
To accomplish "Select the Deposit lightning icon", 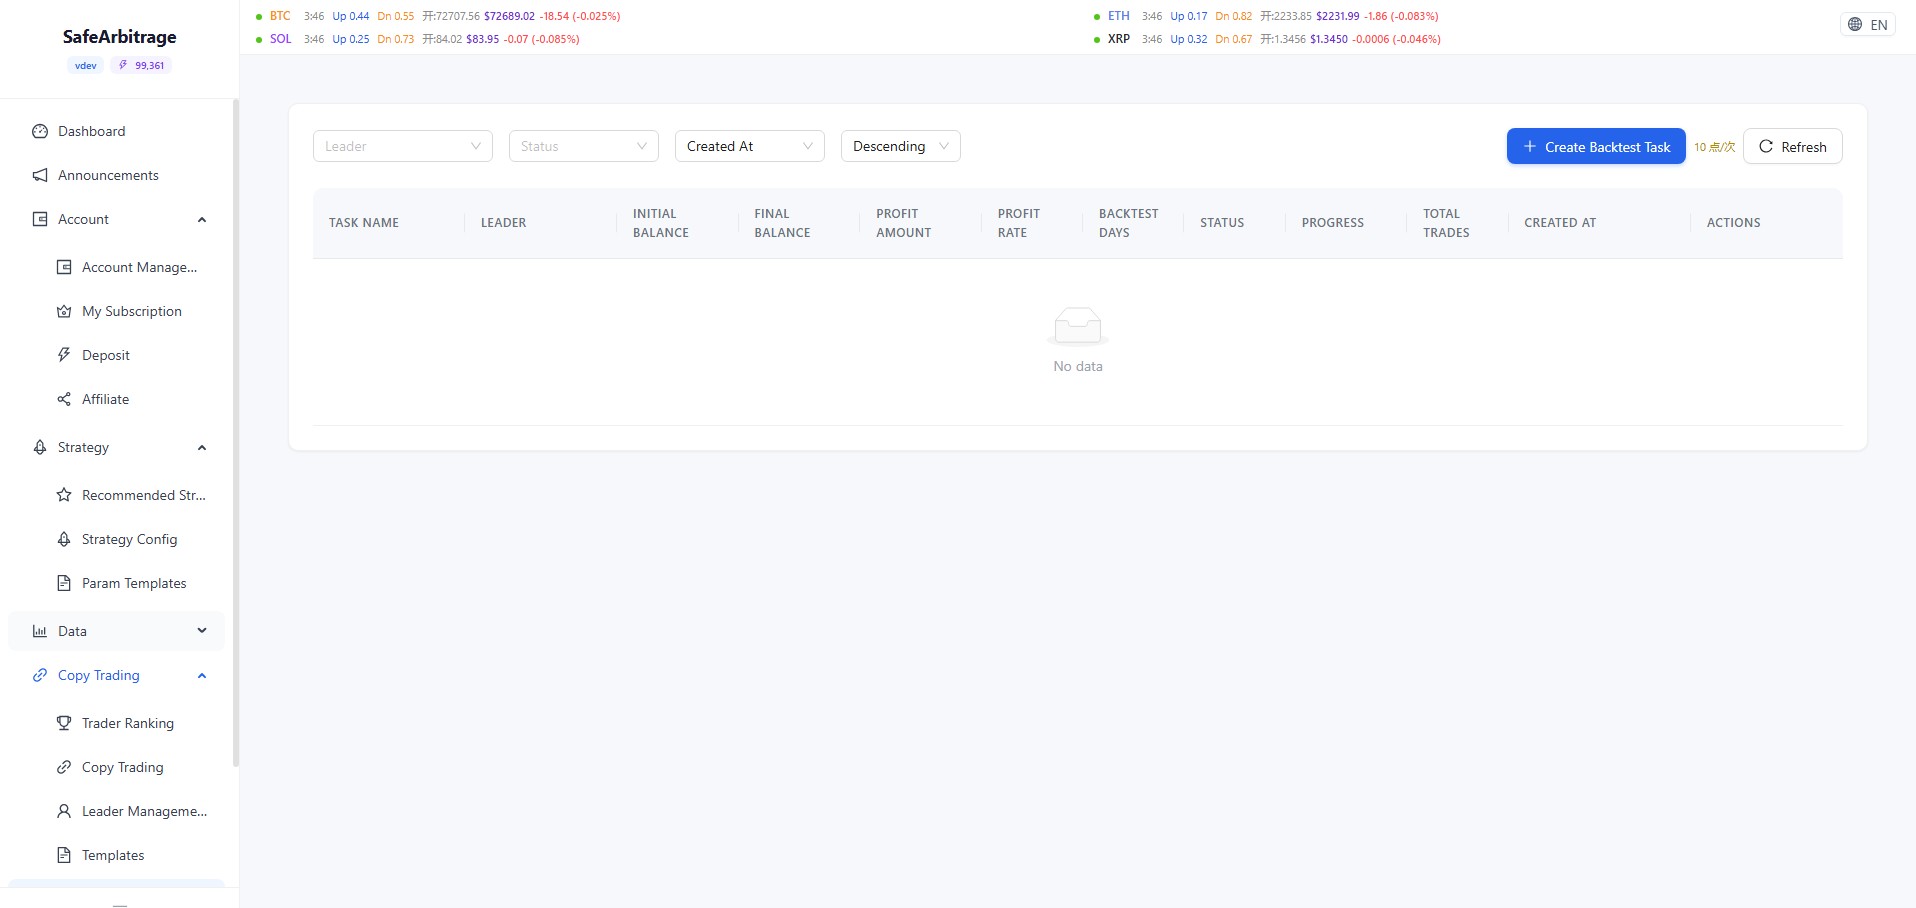I will [64, 355].
